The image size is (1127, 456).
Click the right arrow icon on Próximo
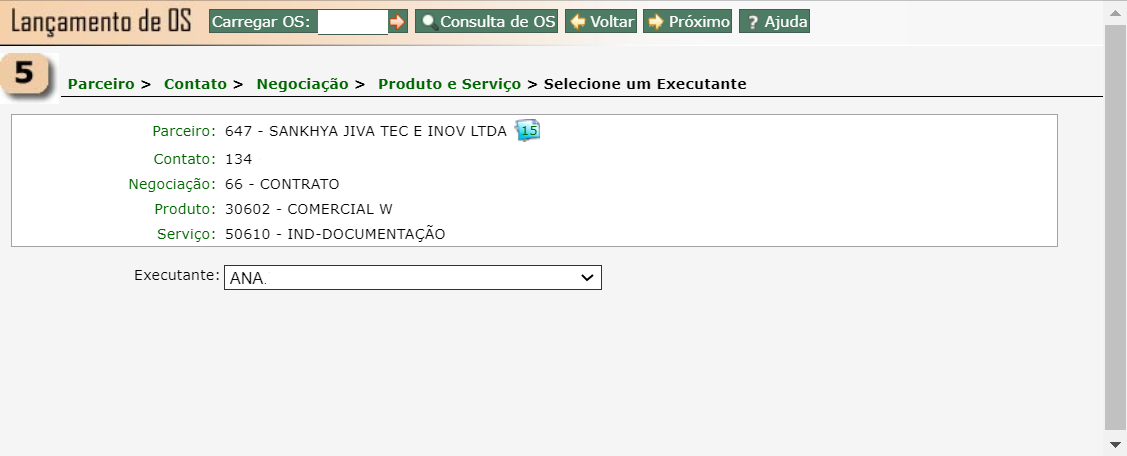(655, 22)
